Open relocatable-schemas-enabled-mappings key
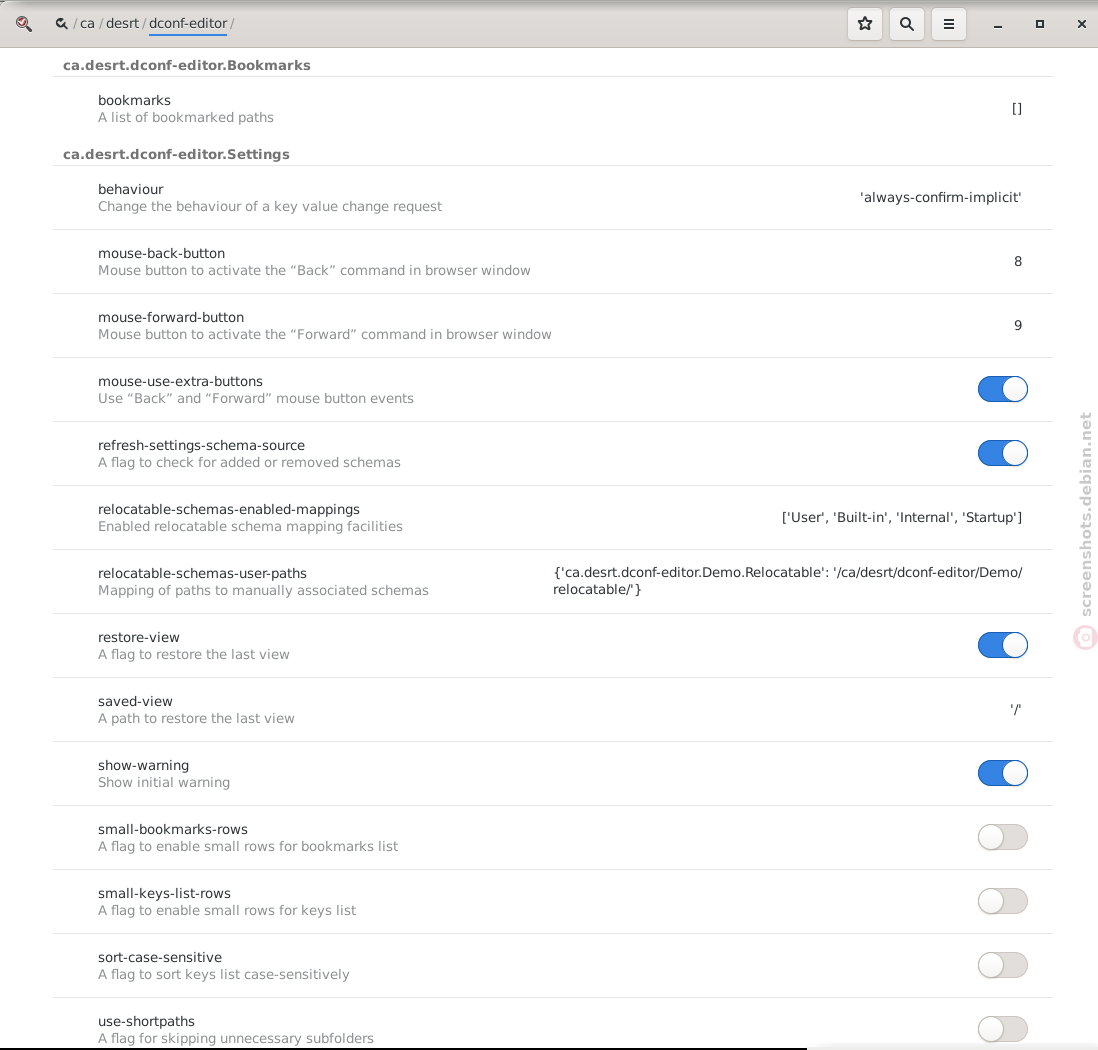The width and height of the screenshot is (1098, 1050). (x=553, y=518)
